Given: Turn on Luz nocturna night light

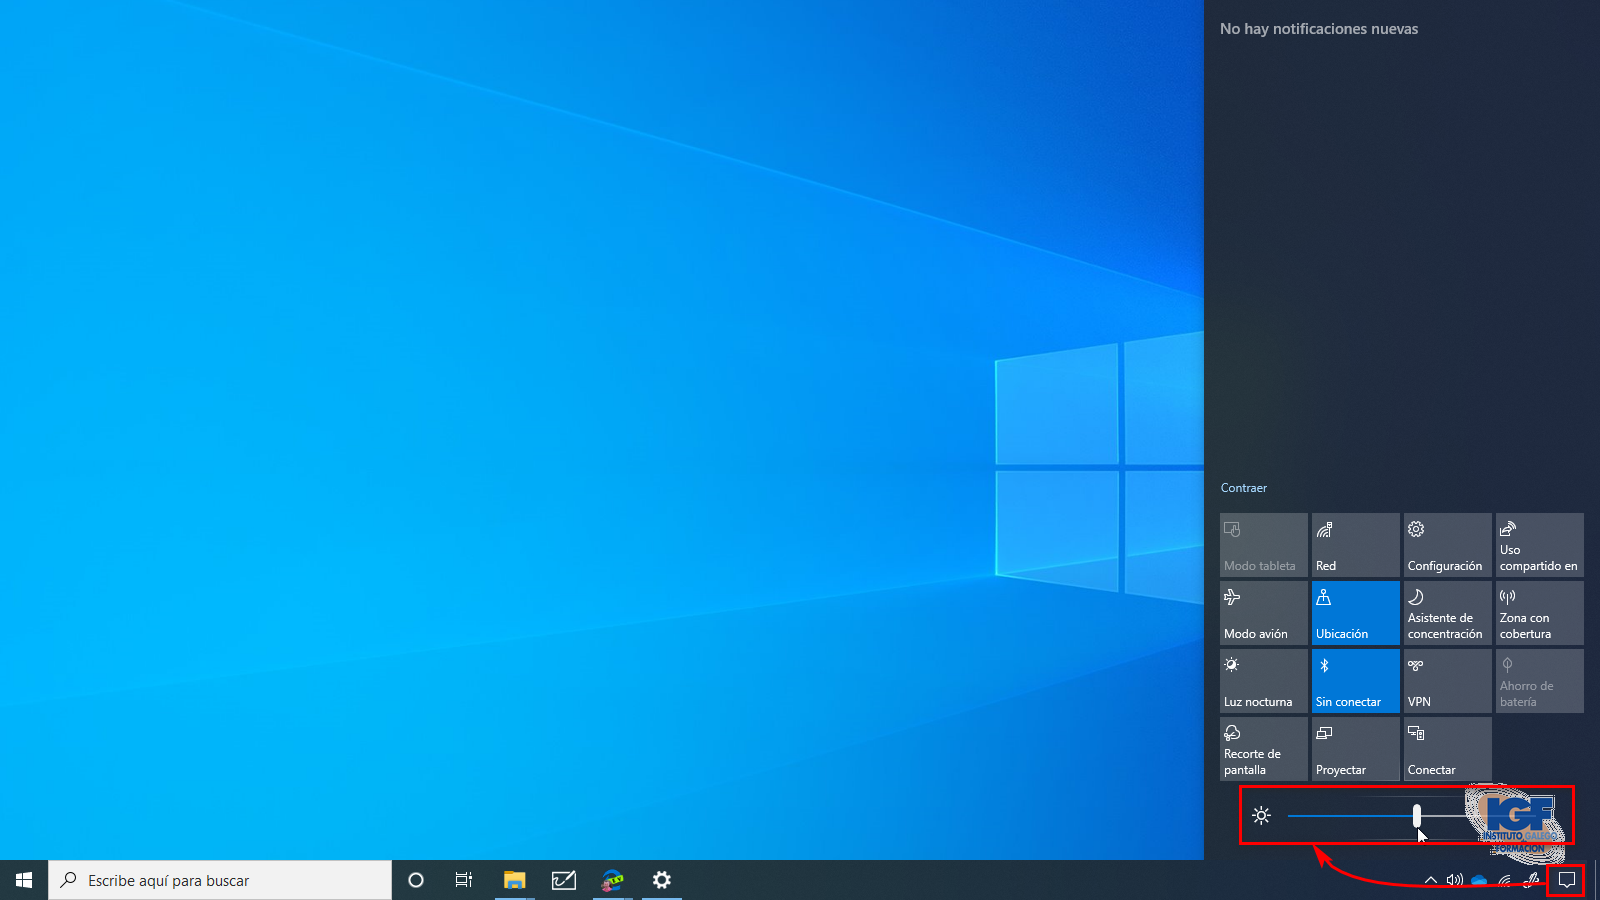Looking at the screenshot, I should click(1263, 681).
